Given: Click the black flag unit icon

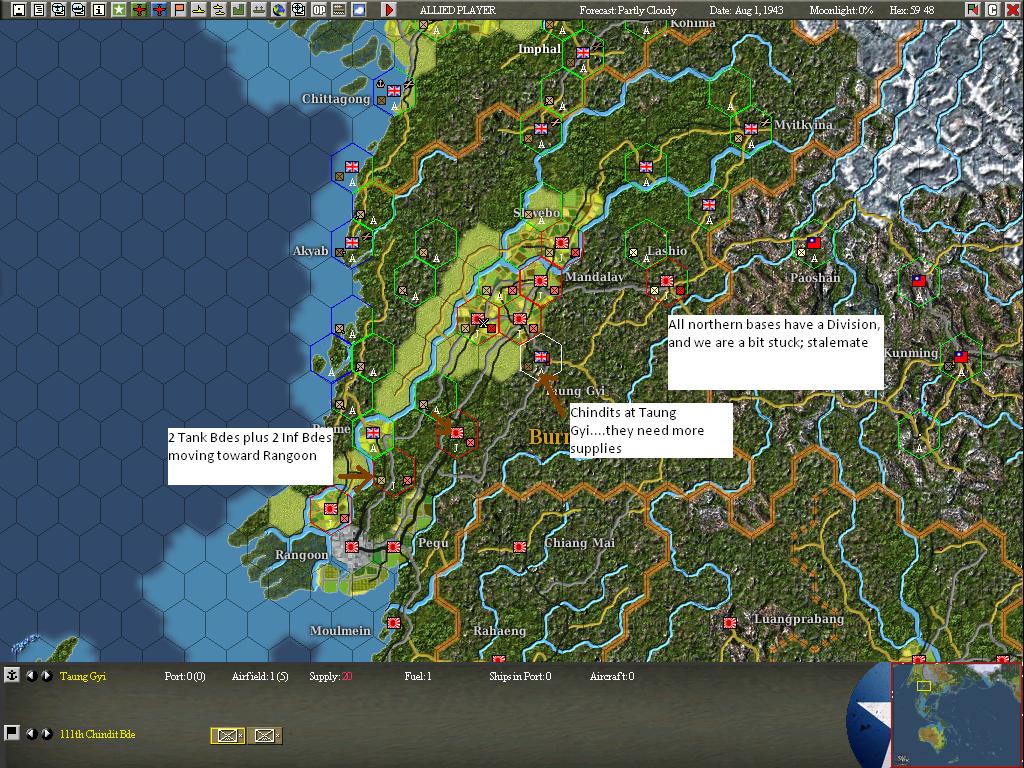Looking at the screenshot, I should [x=12, y=733].
